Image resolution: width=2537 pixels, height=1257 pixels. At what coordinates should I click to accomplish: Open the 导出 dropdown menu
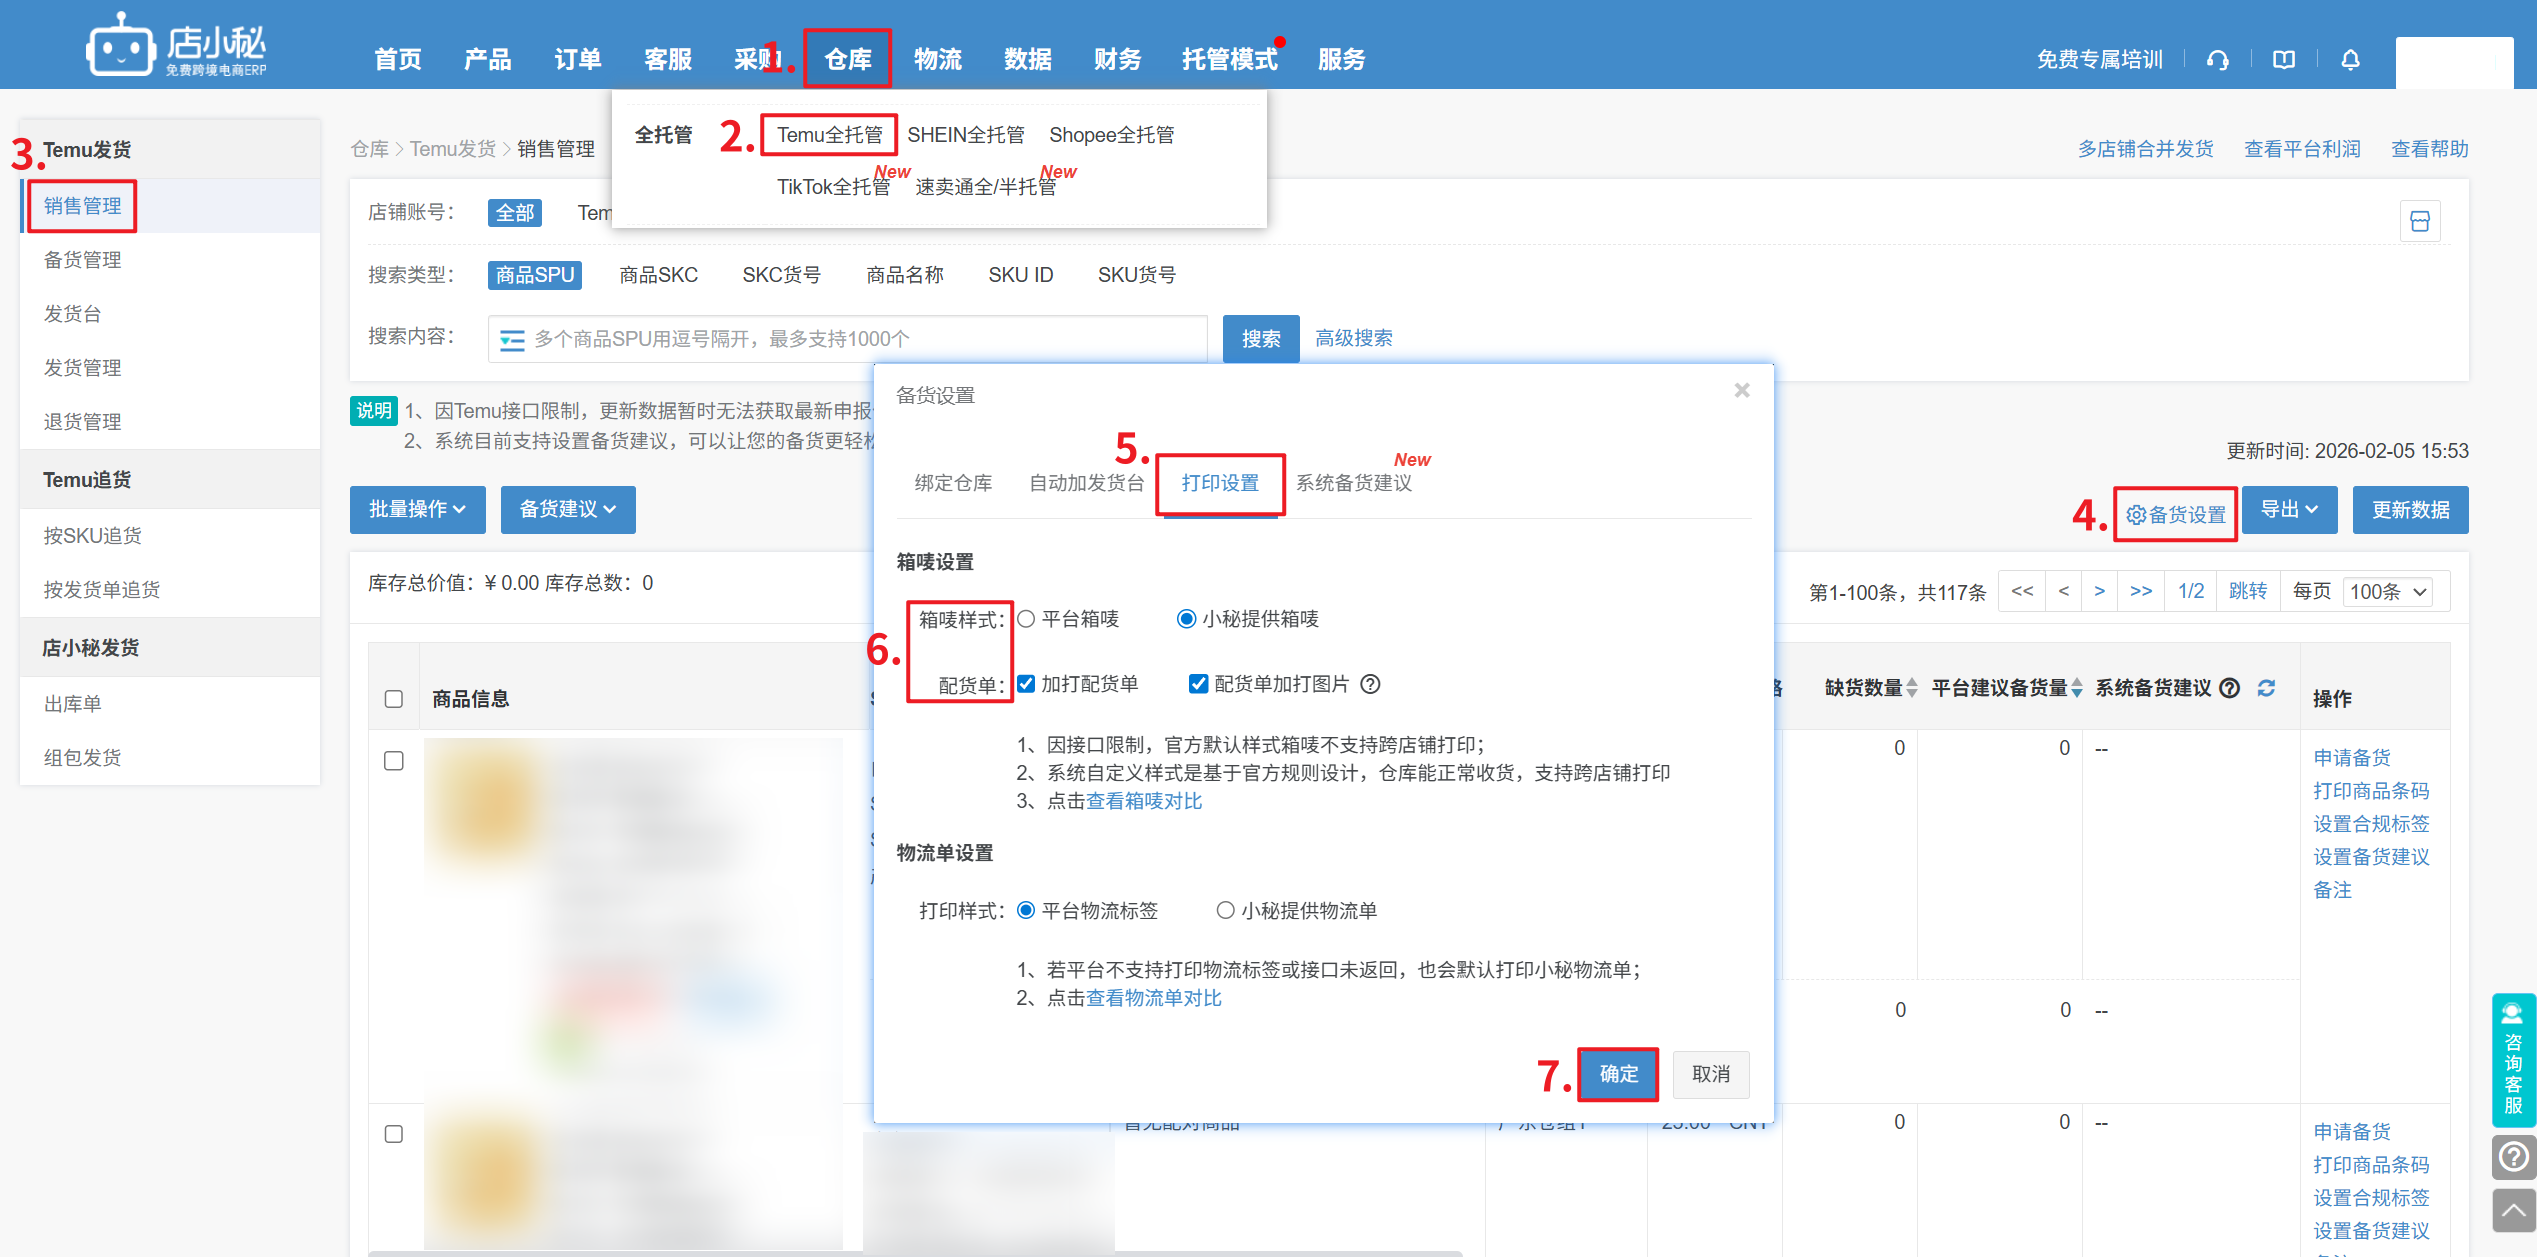[2288, 510]
